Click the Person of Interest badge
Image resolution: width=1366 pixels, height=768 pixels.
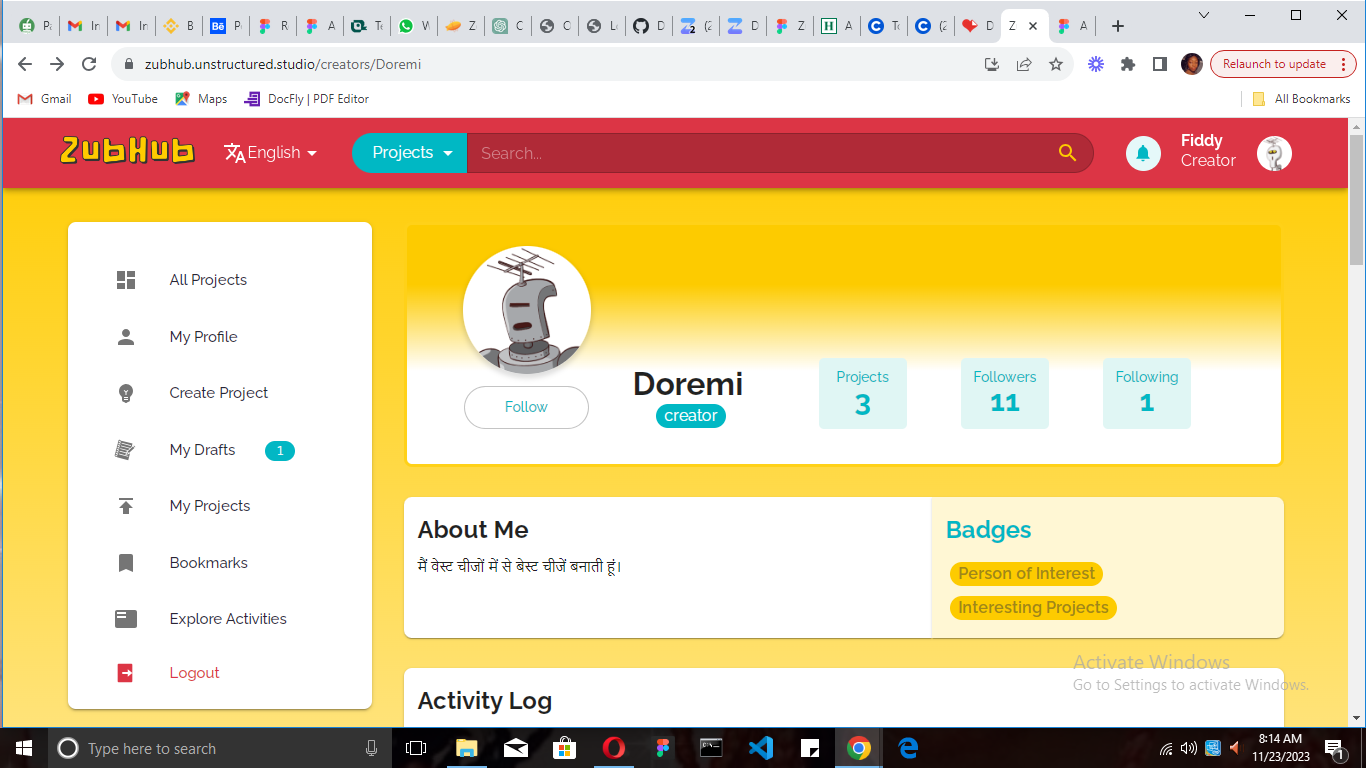click(1026, 574)
